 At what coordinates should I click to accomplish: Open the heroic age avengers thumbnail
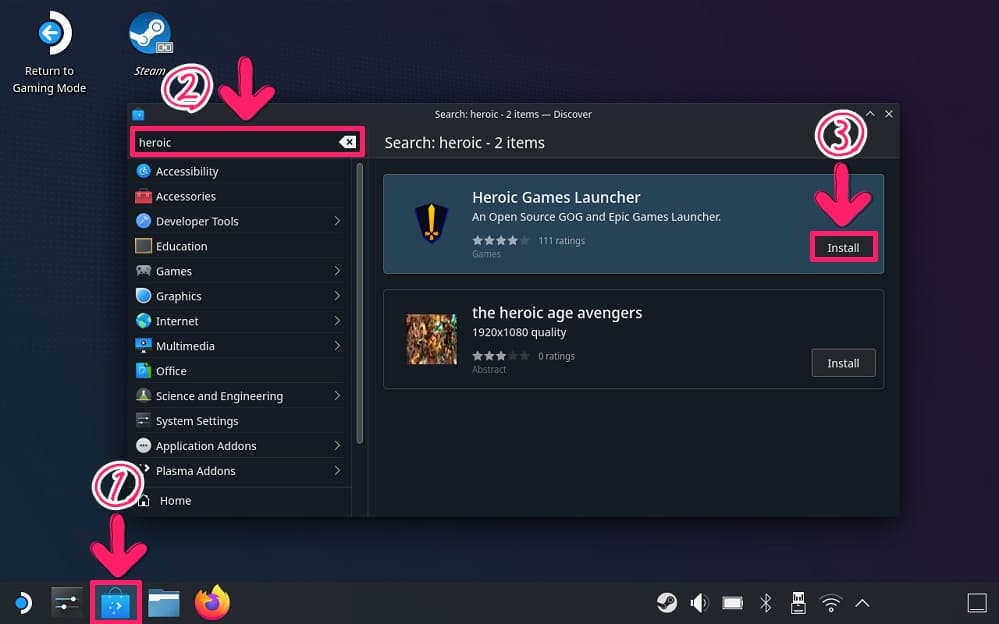(431, 338)
